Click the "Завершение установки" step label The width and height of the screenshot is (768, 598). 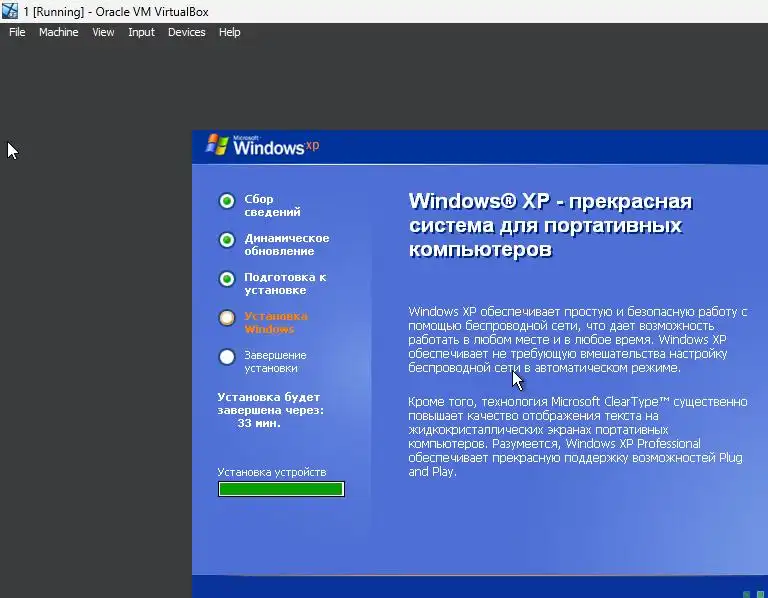tap(275, 361)
